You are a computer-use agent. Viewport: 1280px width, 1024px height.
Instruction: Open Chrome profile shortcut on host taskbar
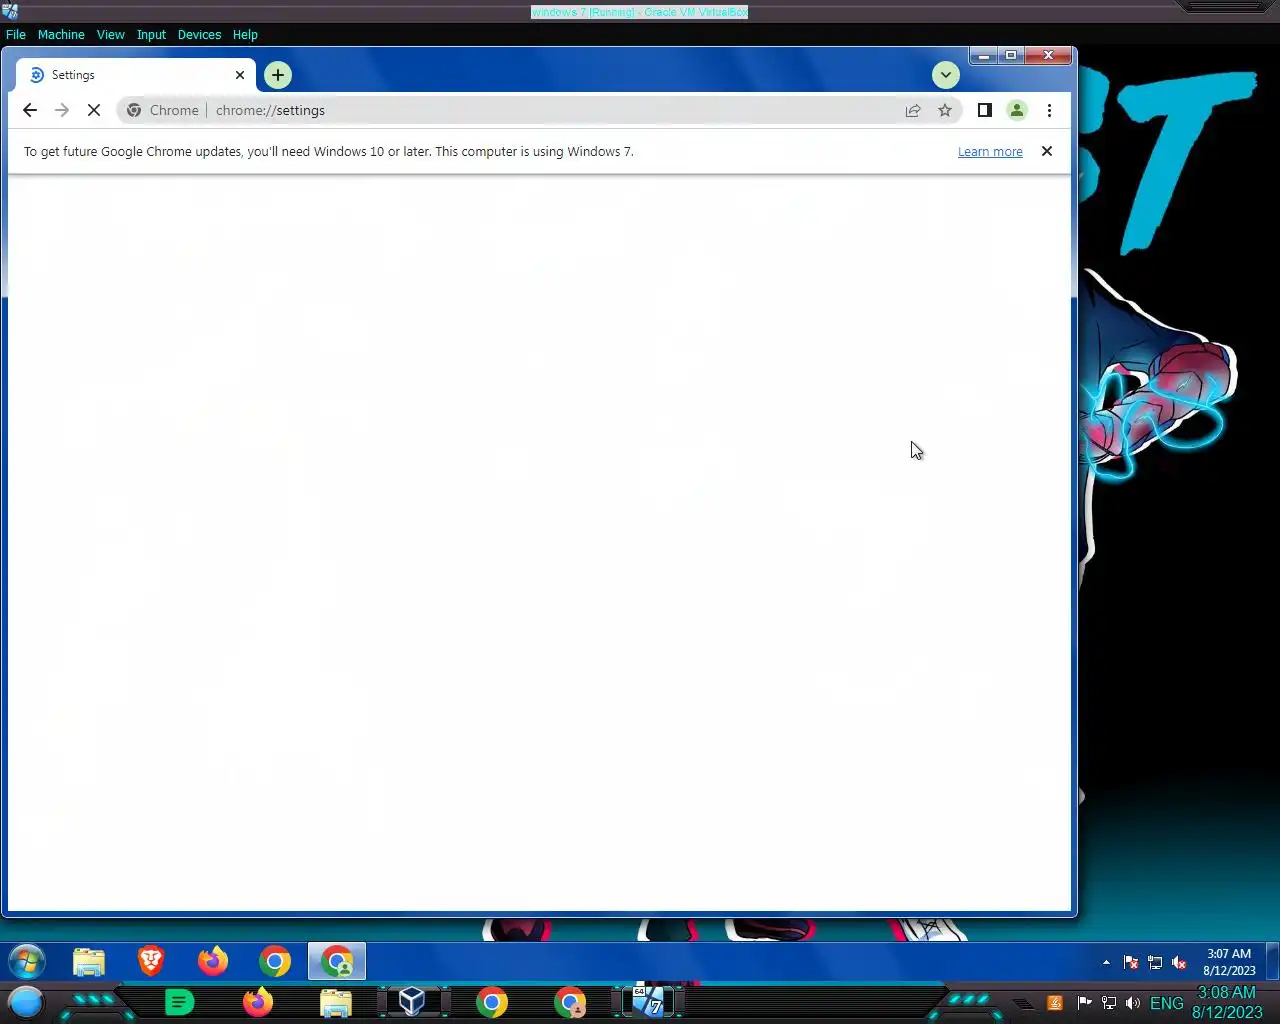click(570, 1002)
